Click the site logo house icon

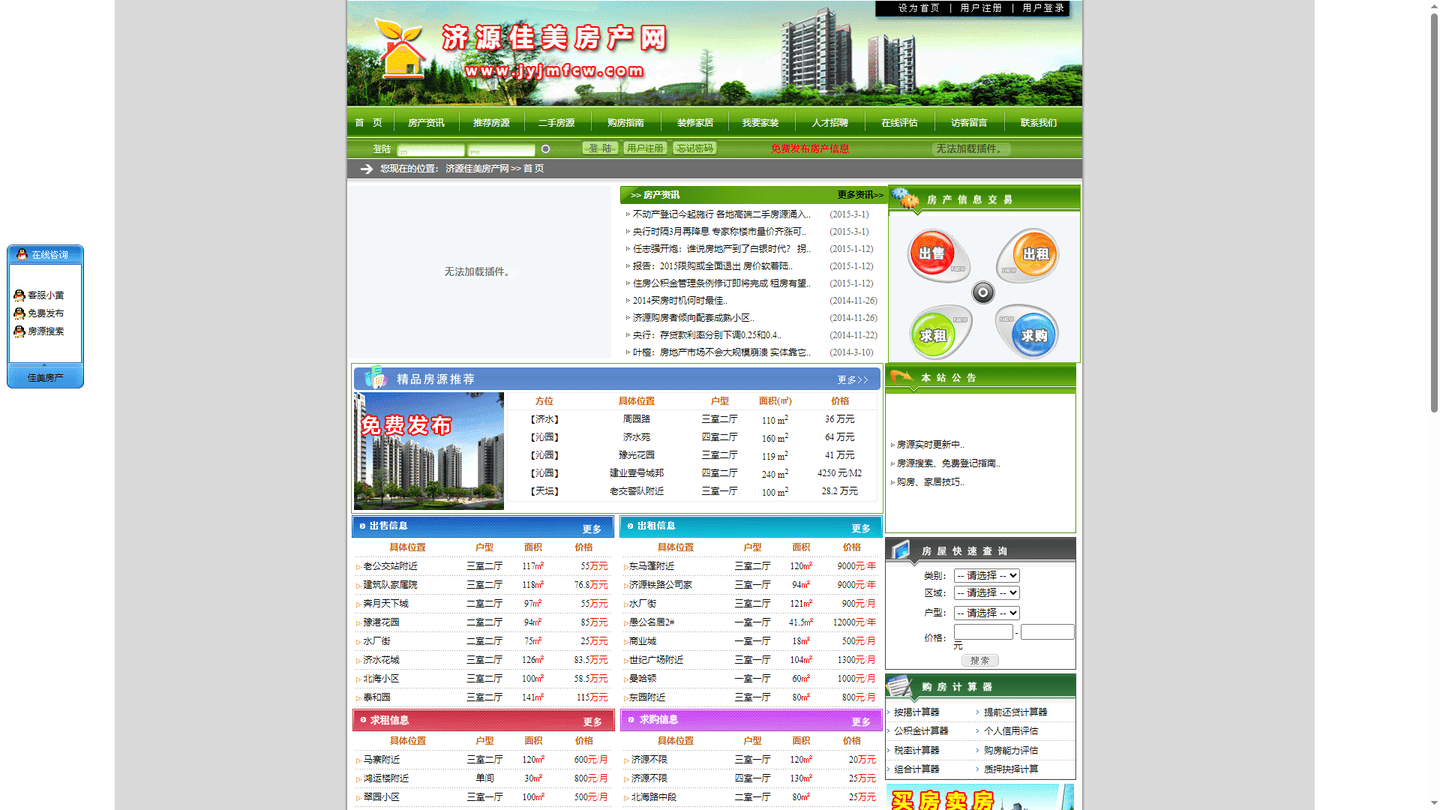(x=402, y=47)
